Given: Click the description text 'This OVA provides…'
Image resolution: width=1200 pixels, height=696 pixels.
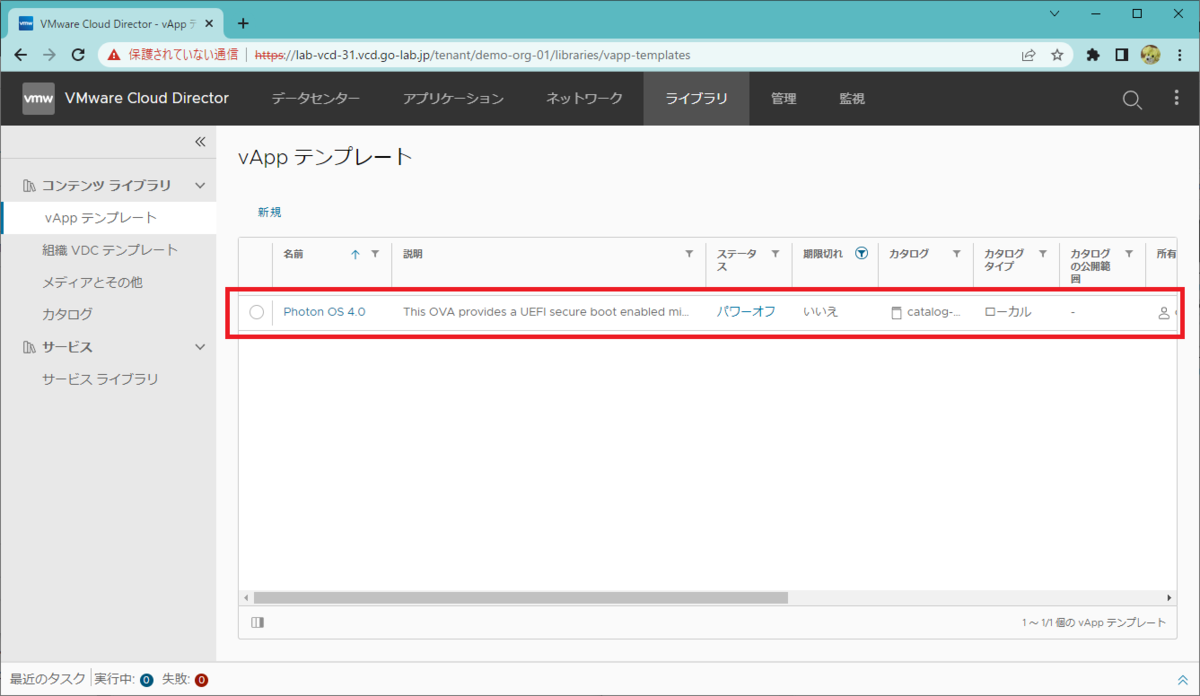Looking at the screenshot, I should 546,312.
